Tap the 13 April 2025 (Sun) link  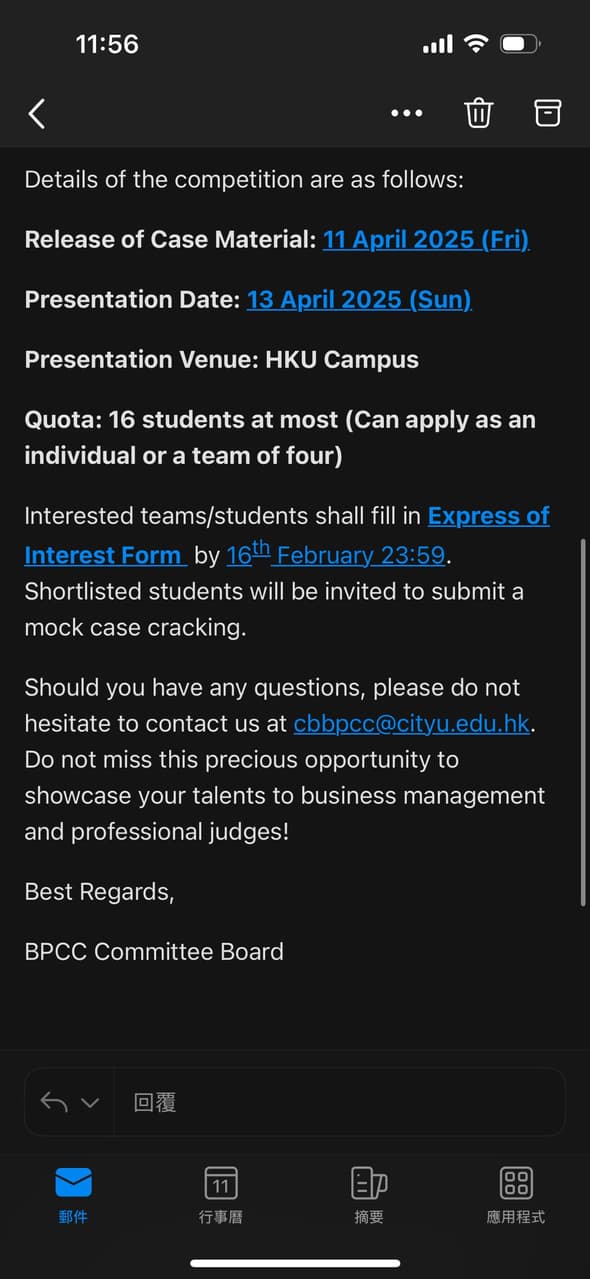point(358,299)
